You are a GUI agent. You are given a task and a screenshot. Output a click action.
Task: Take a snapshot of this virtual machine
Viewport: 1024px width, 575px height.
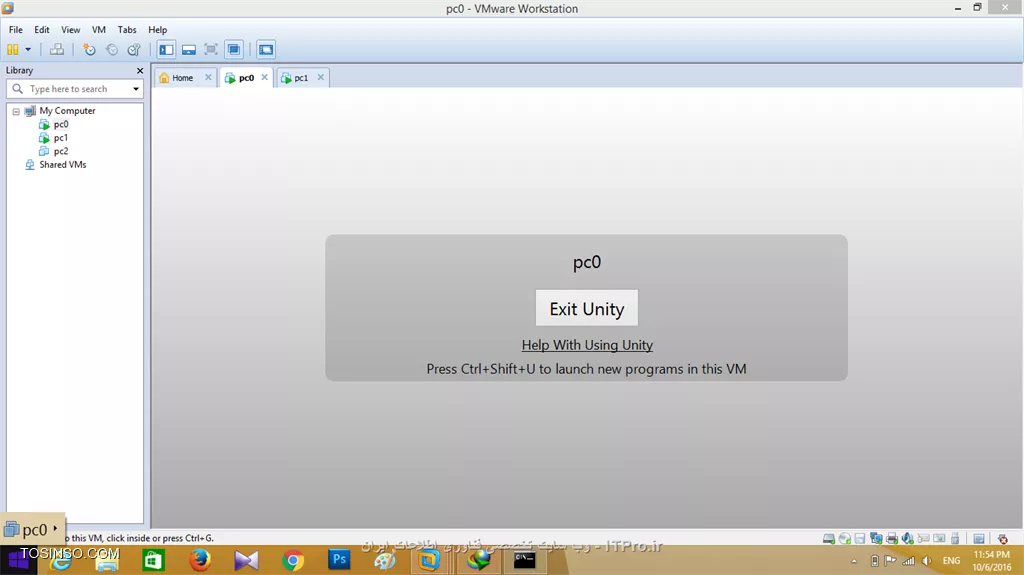coord(89,50)
